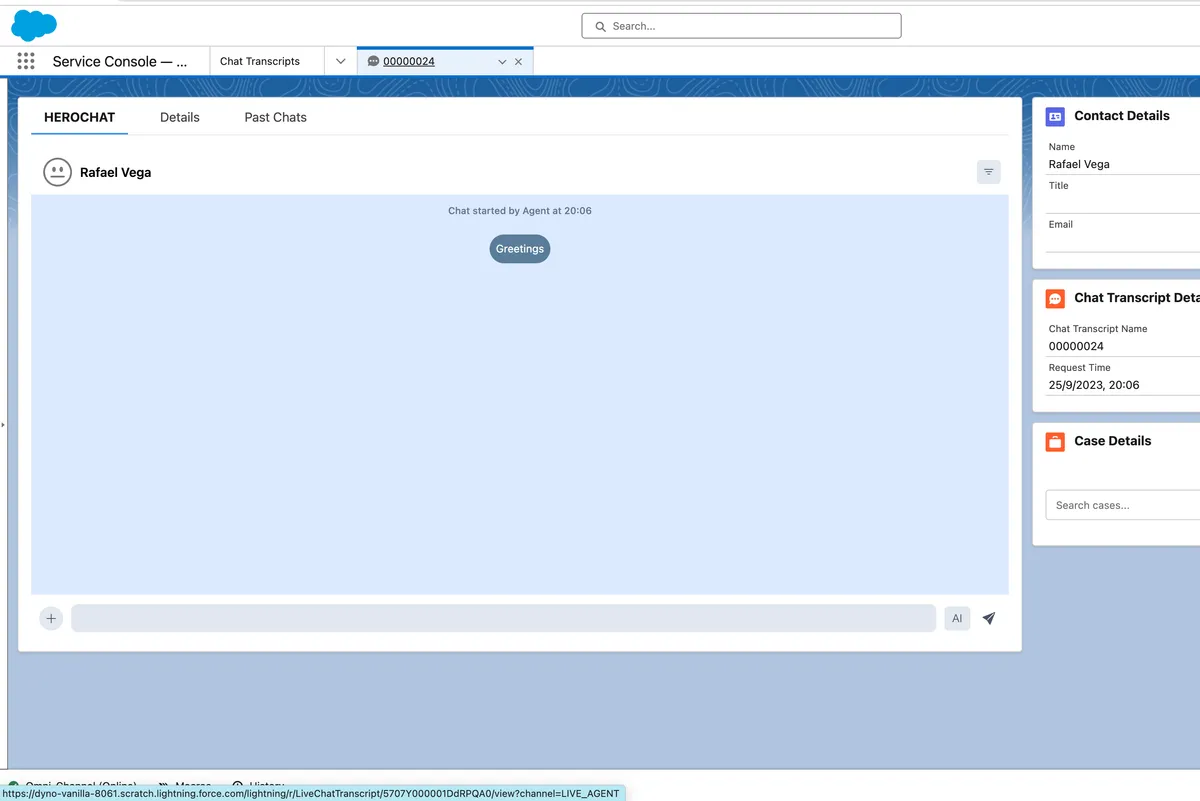Open the History utility bar item
This screenshot has width=1200, height=801.
click(x=258, y=785)
